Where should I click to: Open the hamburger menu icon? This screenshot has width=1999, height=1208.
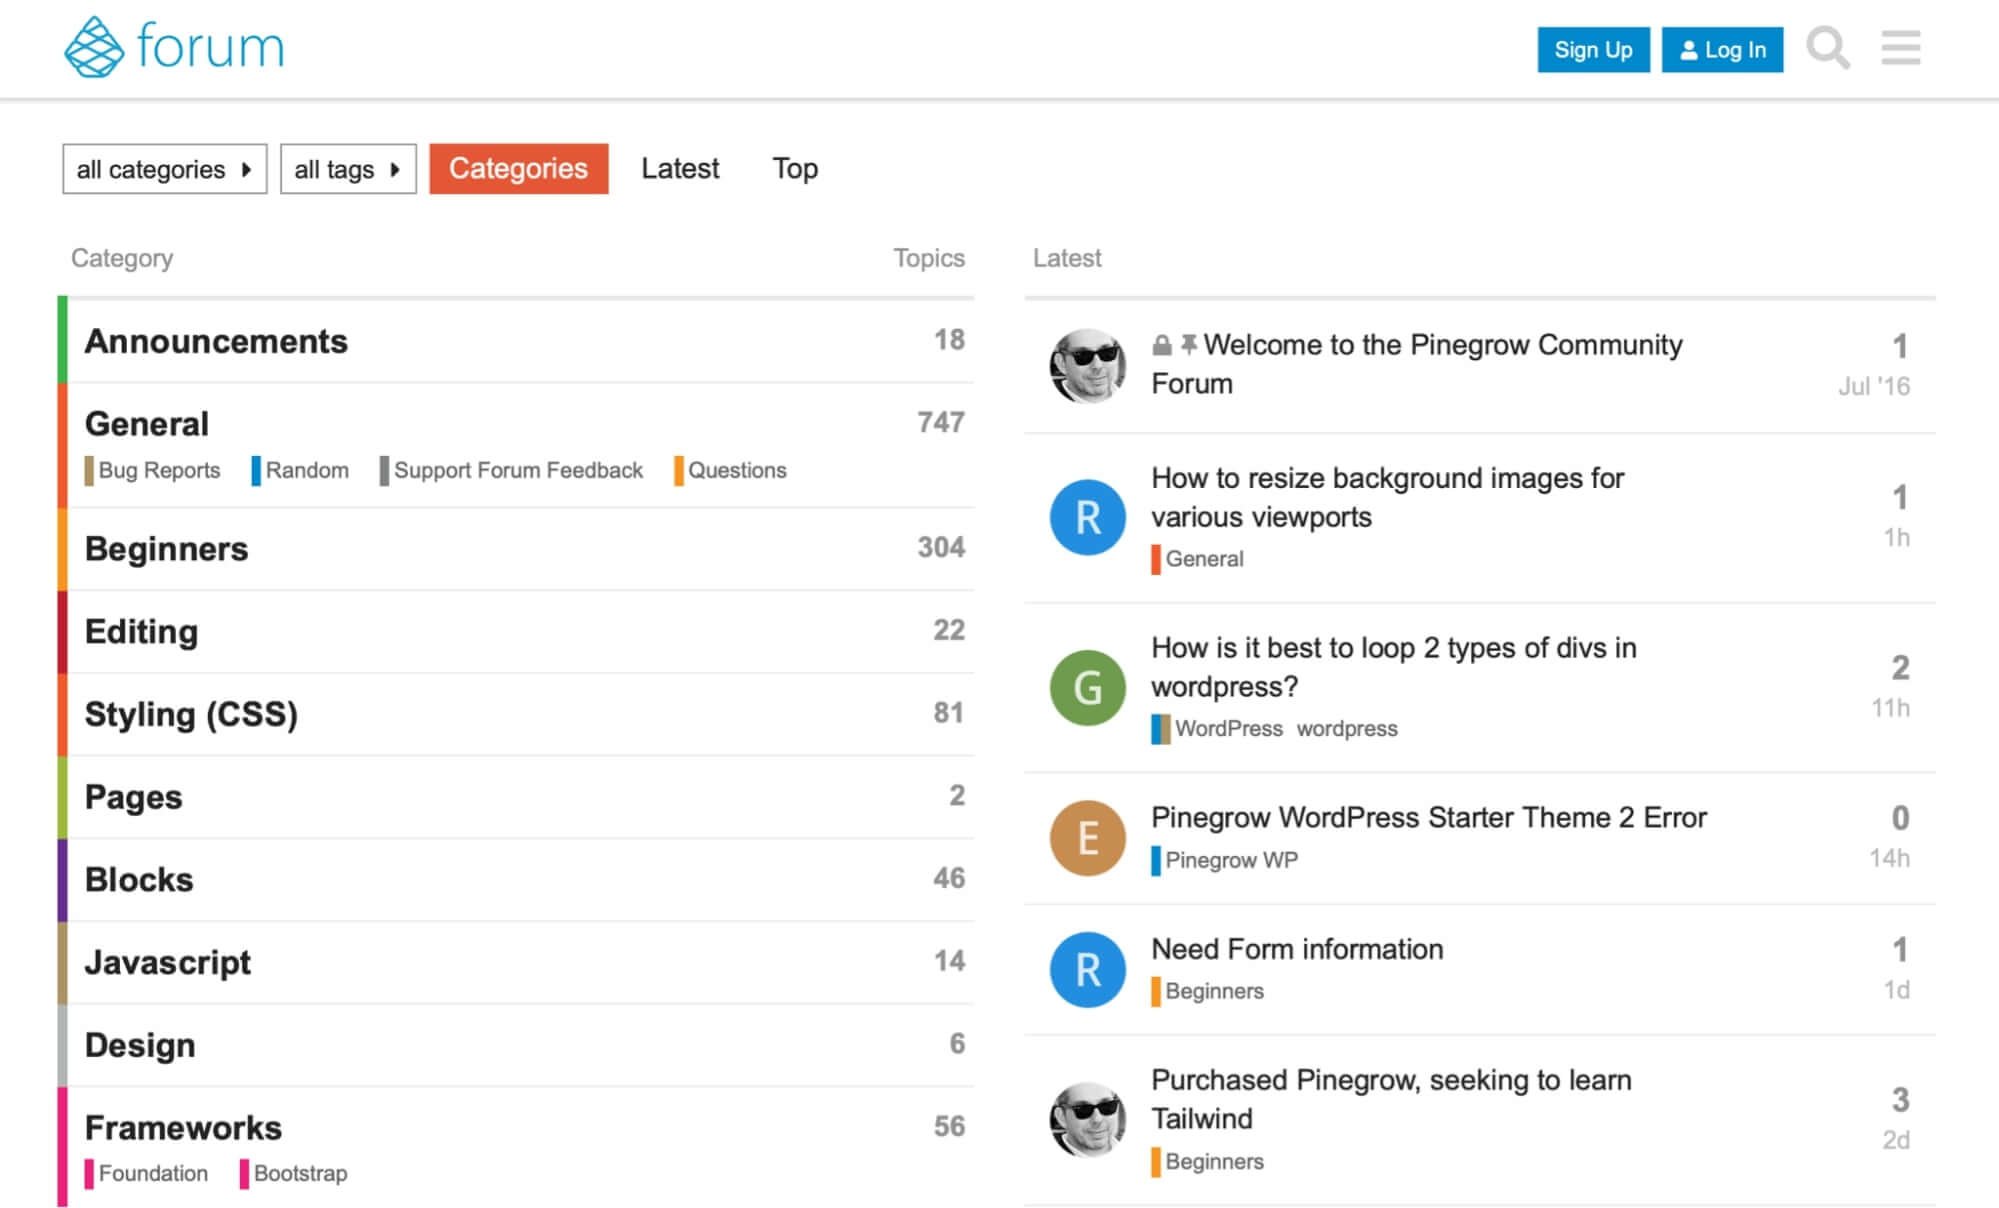coord(1900,48)
